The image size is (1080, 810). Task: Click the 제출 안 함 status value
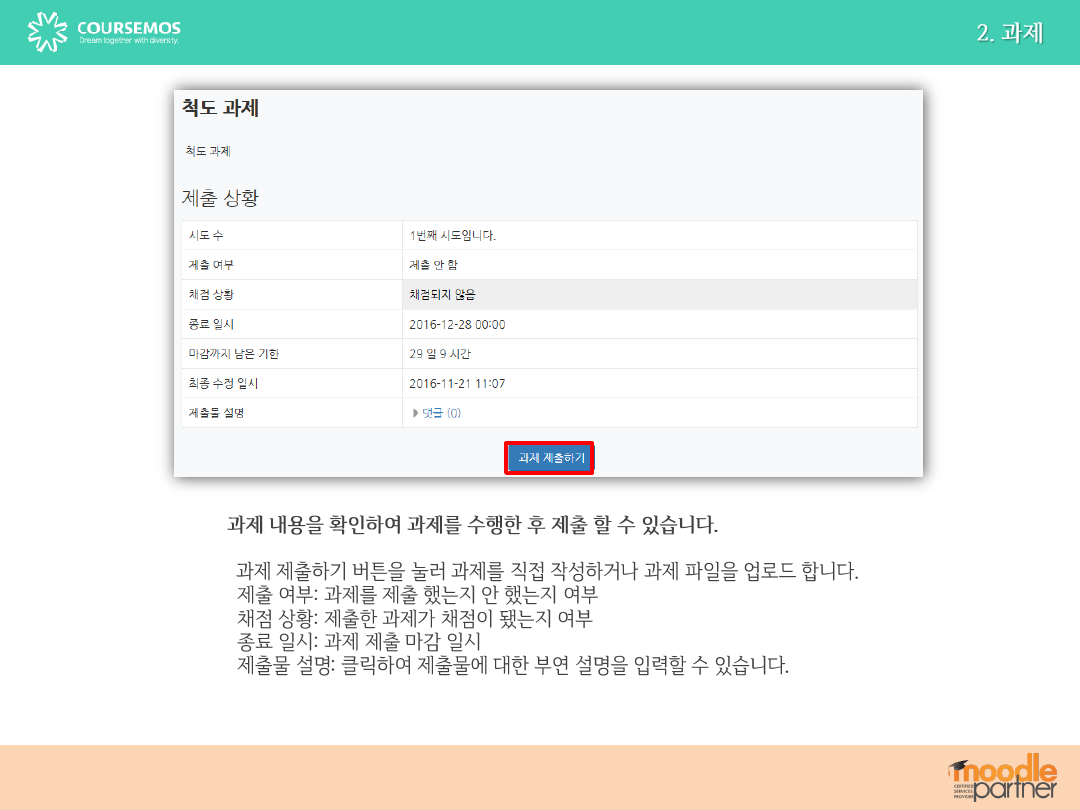(434, 265)
